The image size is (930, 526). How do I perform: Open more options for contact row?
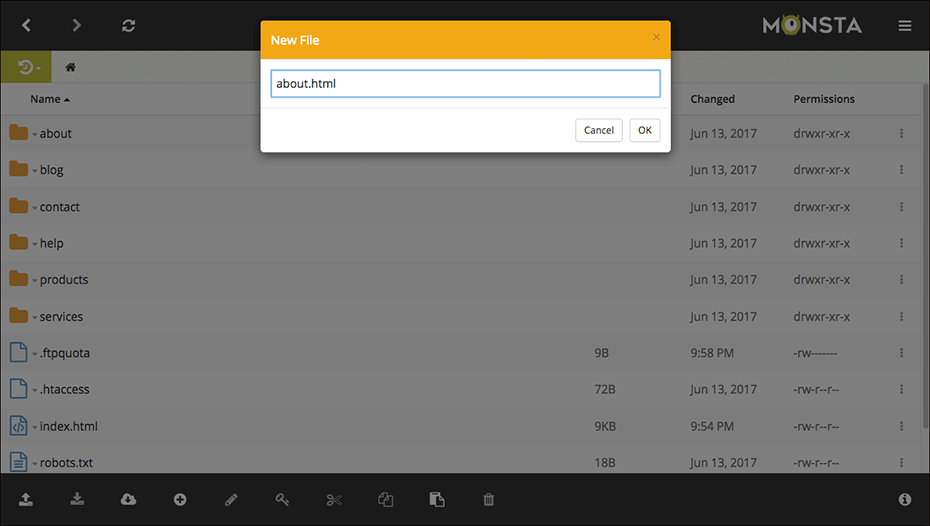point(901,206)
